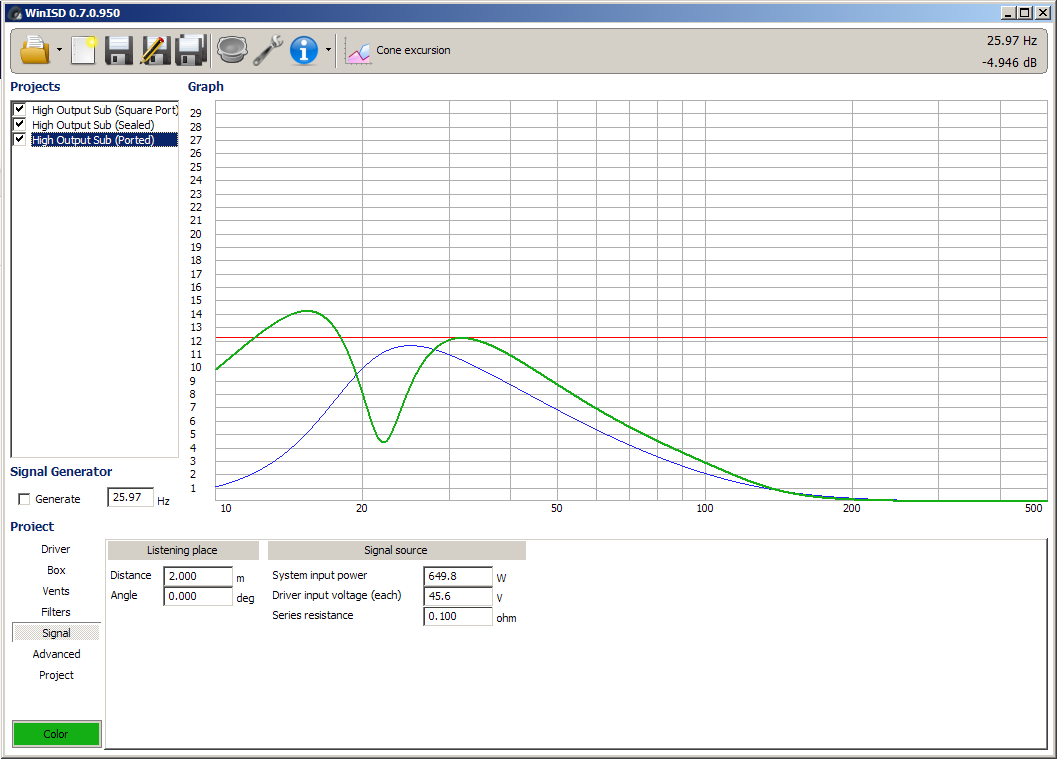Uncheck High Output Sub (Sealed) project
This screenshot has height=759, width=1057.
(x=20, y=124)
